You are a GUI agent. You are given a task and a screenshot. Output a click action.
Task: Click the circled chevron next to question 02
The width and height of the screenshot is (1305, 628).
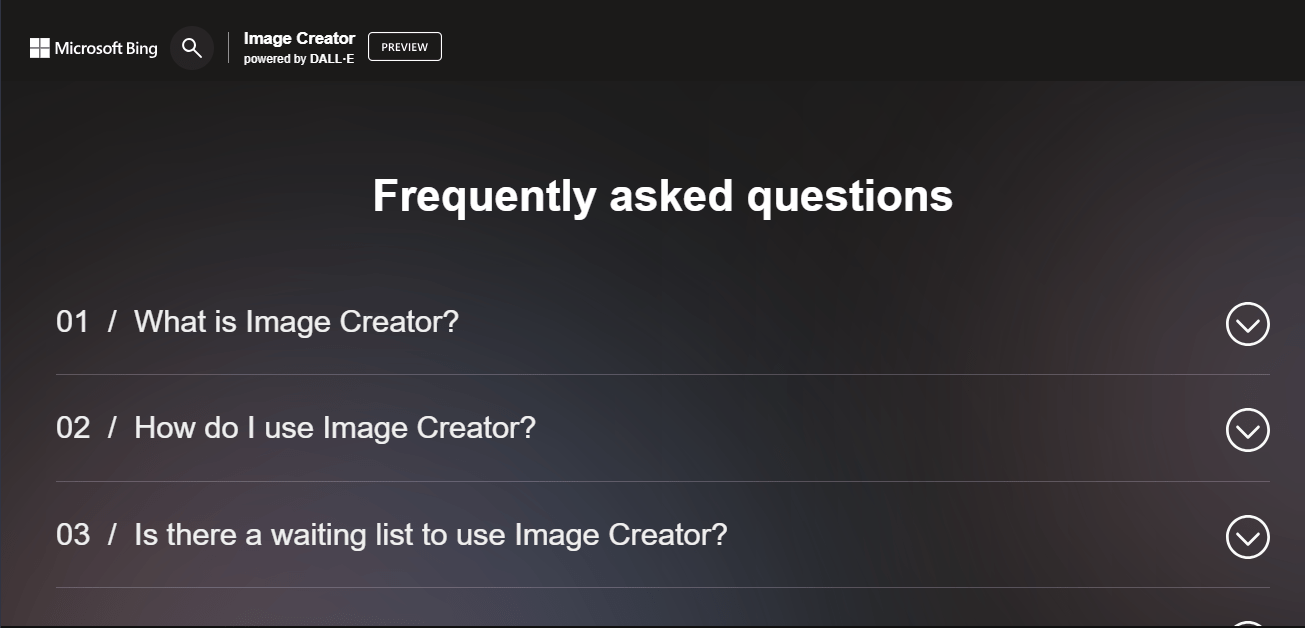click(1247, 430)
